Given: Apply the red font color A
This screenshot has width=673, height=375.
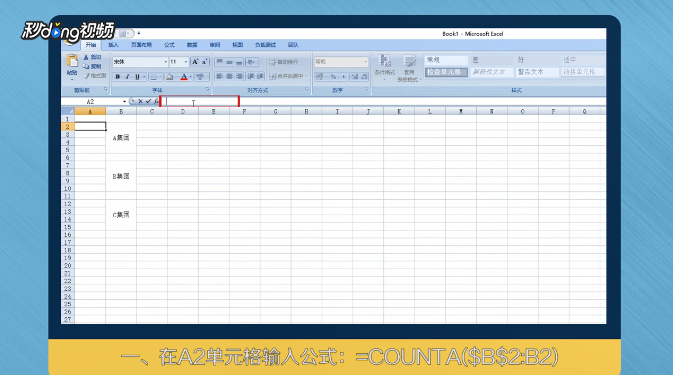Looking at the screenshot, I should (184, 77).
